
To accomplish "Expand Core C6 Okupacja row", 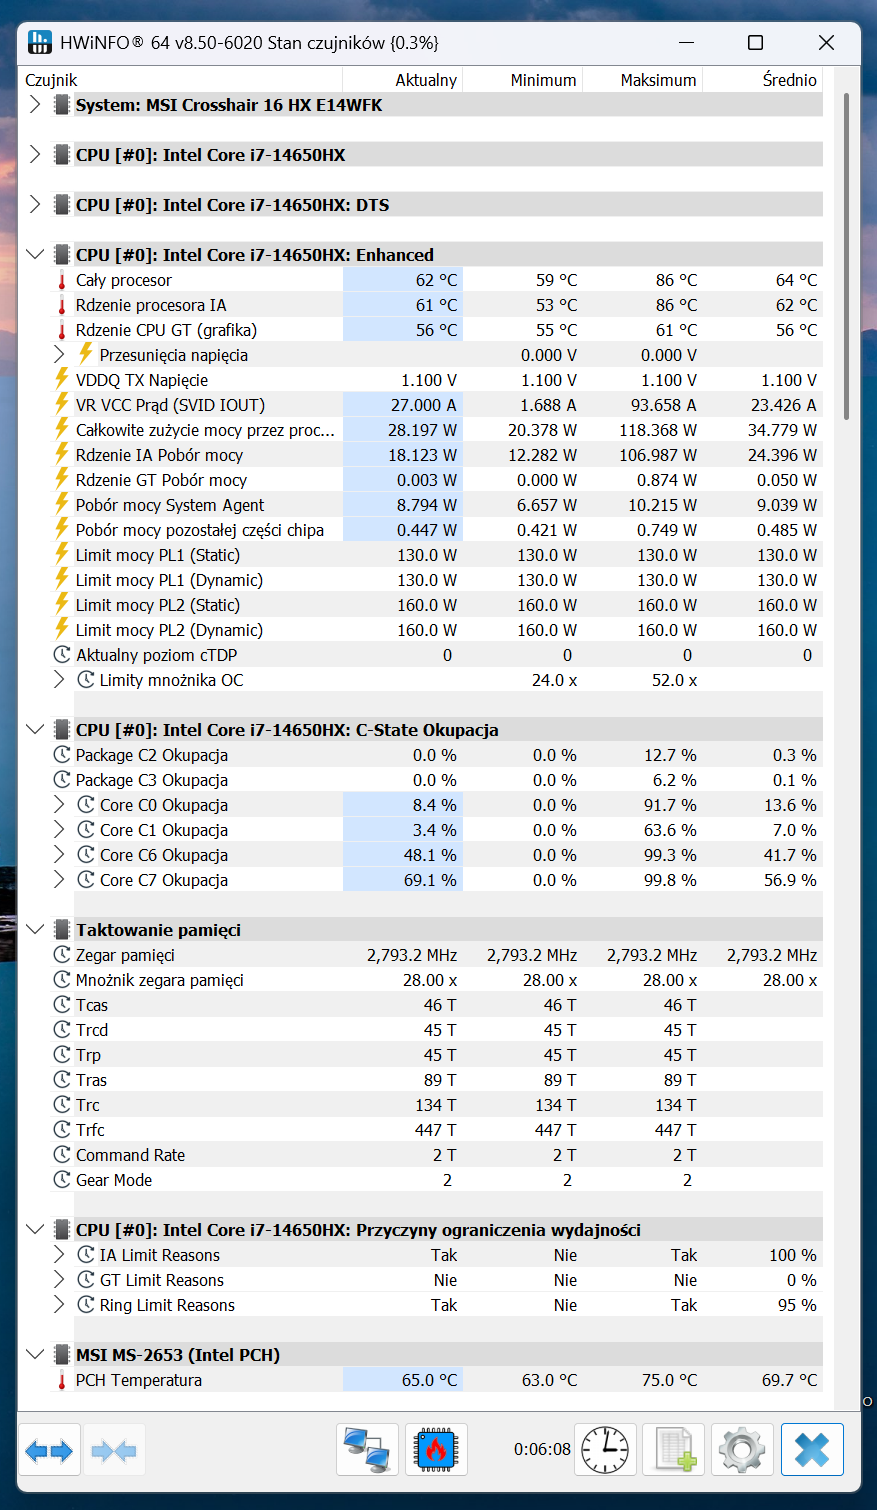I will [59, 854].
